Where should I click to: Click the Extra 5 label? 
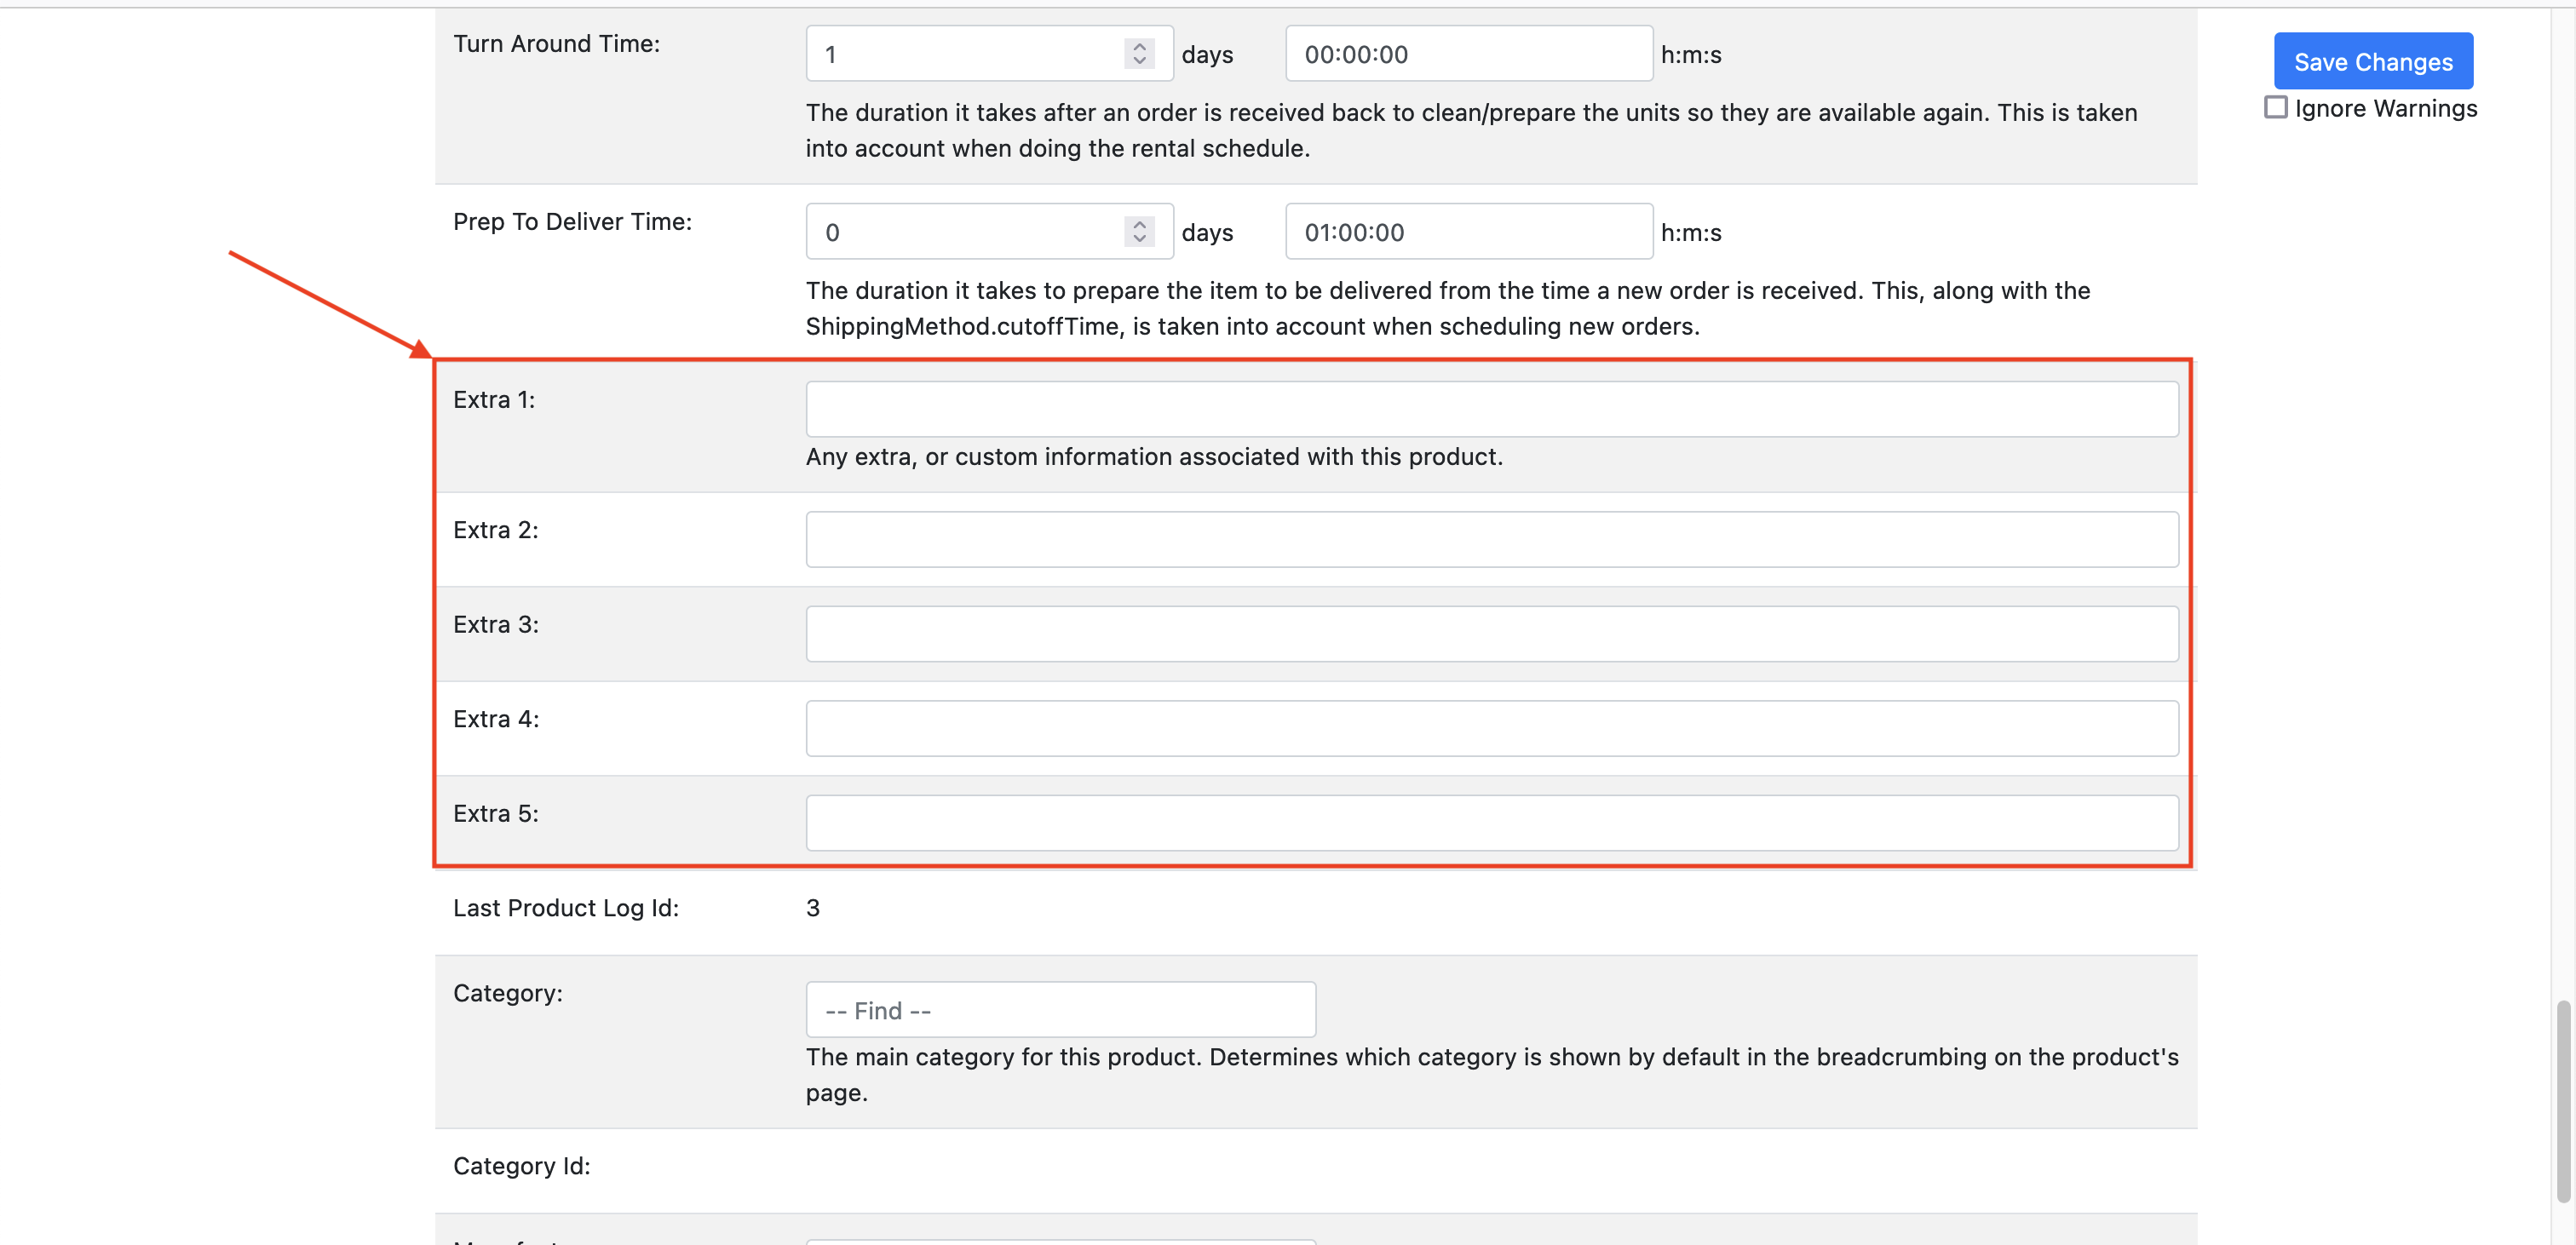pos(496,814)
